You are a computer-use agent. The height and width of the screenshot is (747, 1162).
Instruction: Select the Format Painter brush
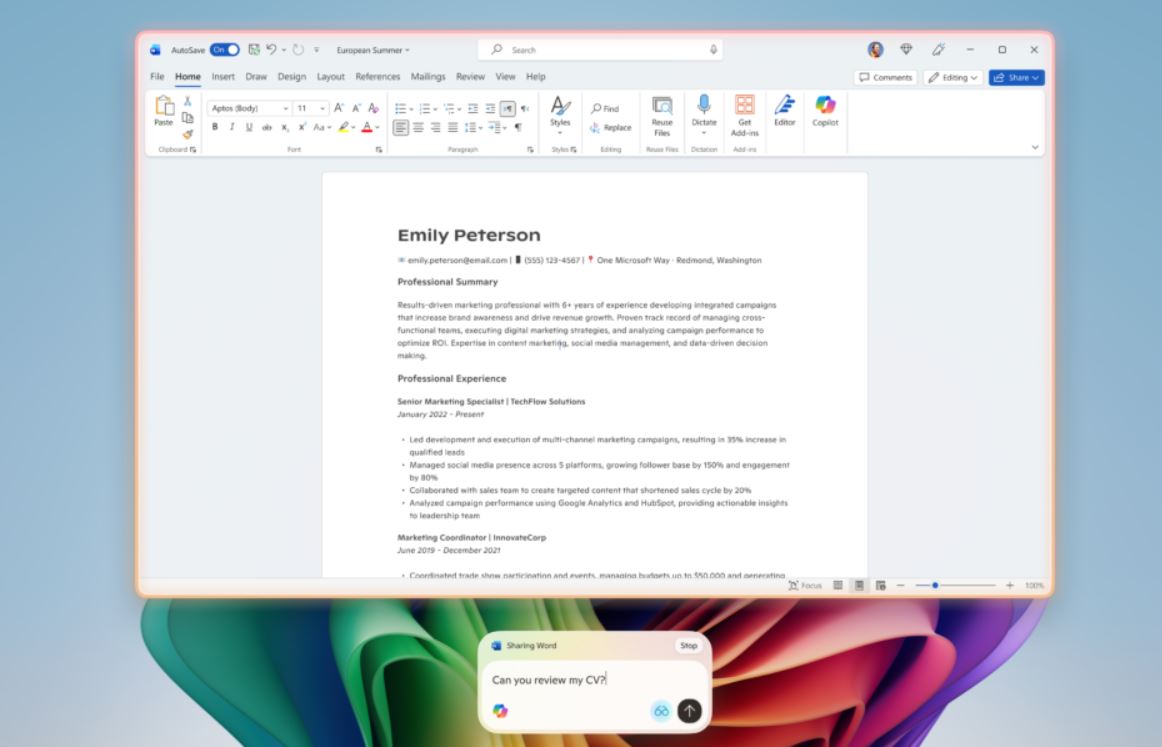187,134
